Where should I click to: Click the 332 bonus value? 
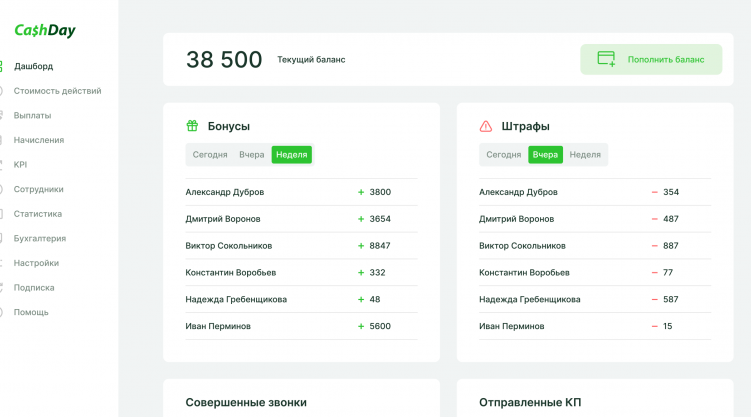click(377, 272)
